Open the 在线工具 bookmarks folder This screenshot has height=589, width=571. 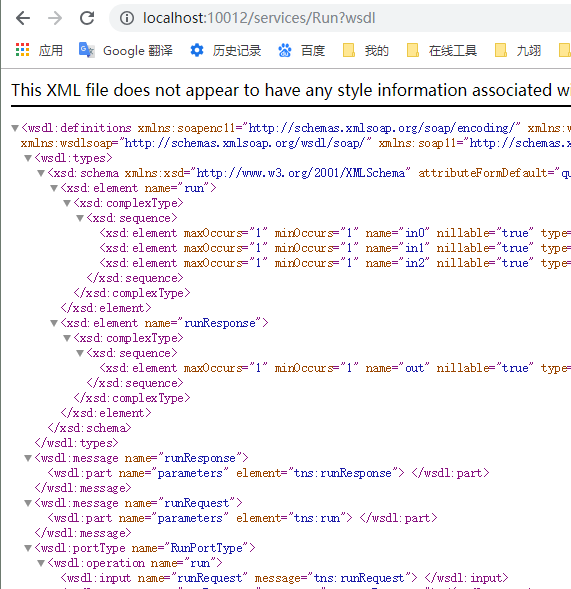(442, 50)
